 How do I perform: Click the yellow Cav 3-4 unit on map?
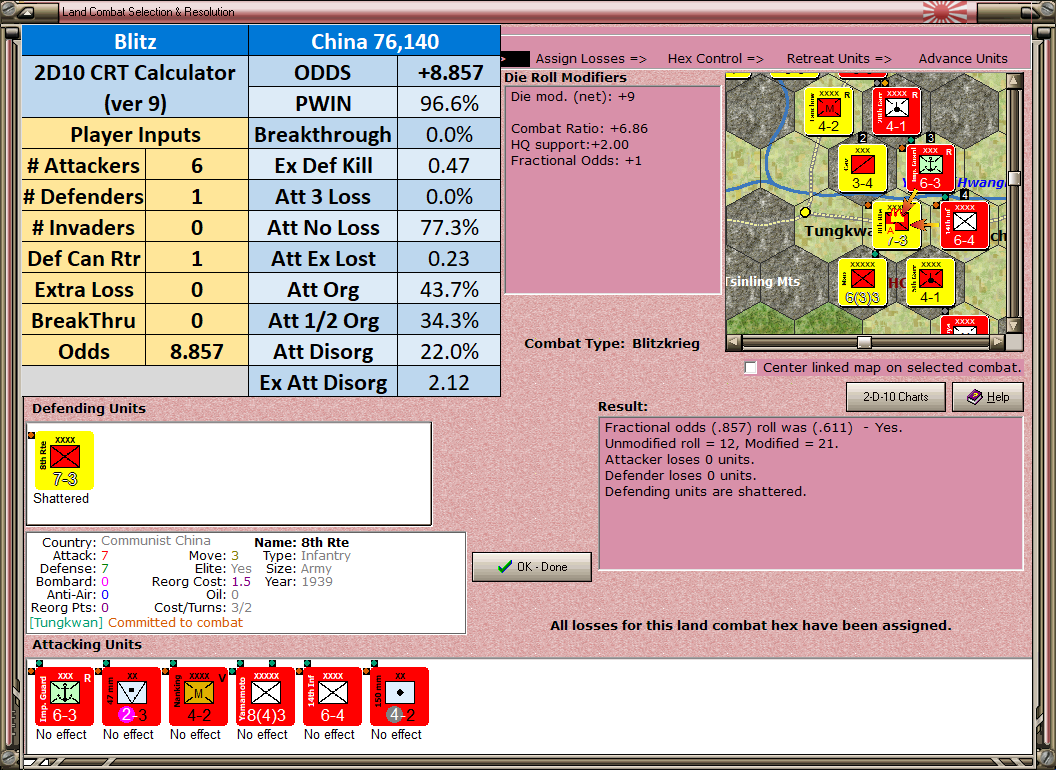(863, 168)
